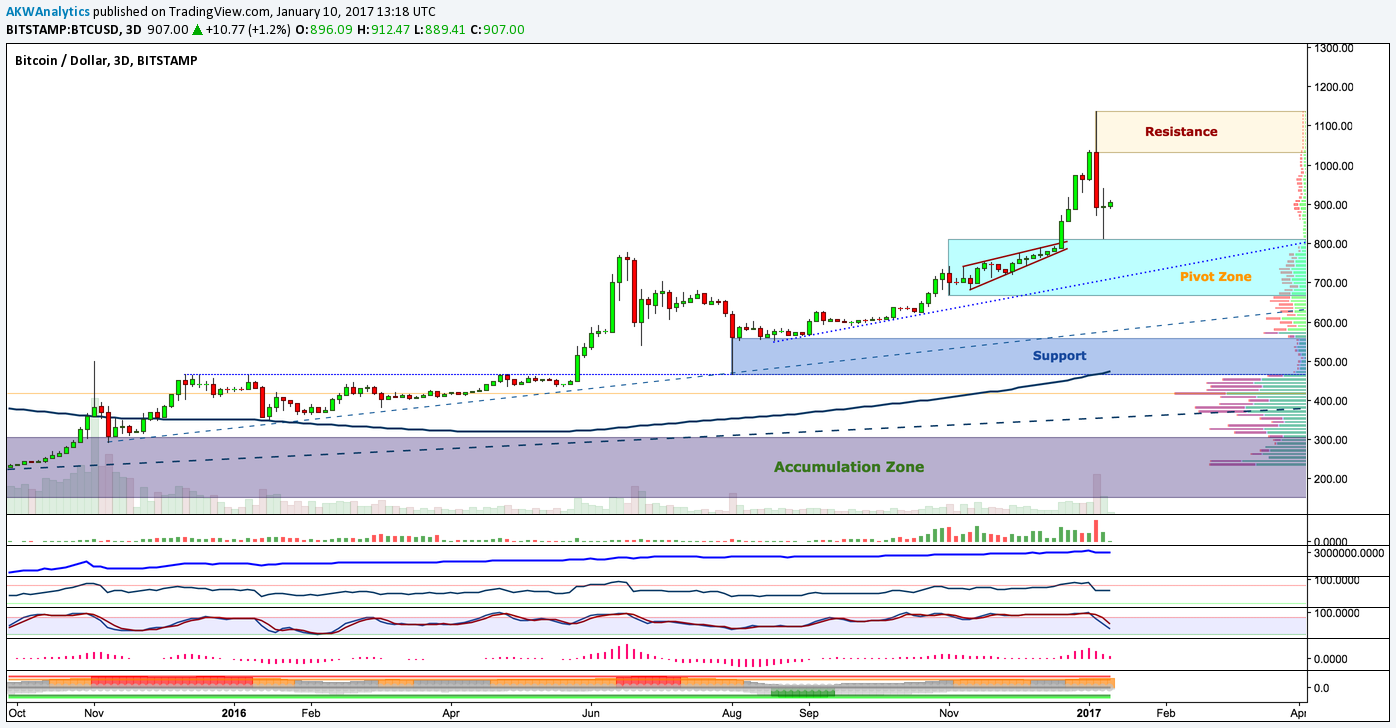The image size is (1396, 728).
Task: Select the BITSTAMP:BTCUSD, 3D symbol text
Action: tap(73, 30)
